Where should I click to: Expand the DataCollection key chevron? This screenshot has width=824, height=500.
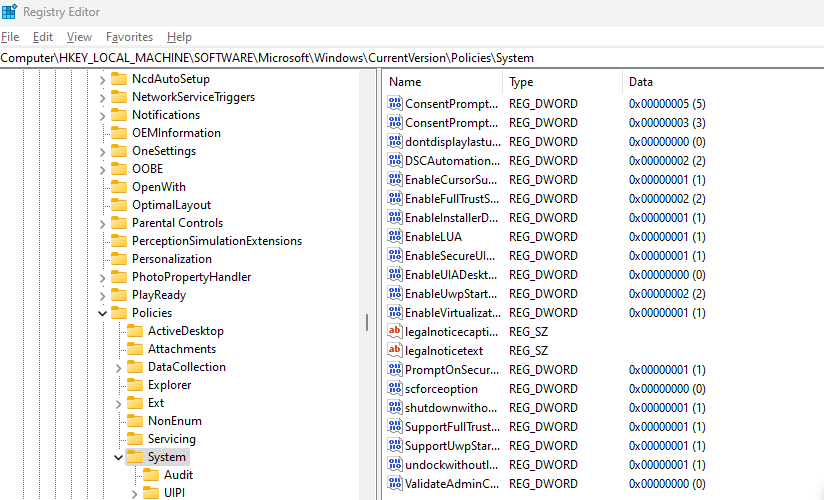pyautogui.click(x=118, y=367)
